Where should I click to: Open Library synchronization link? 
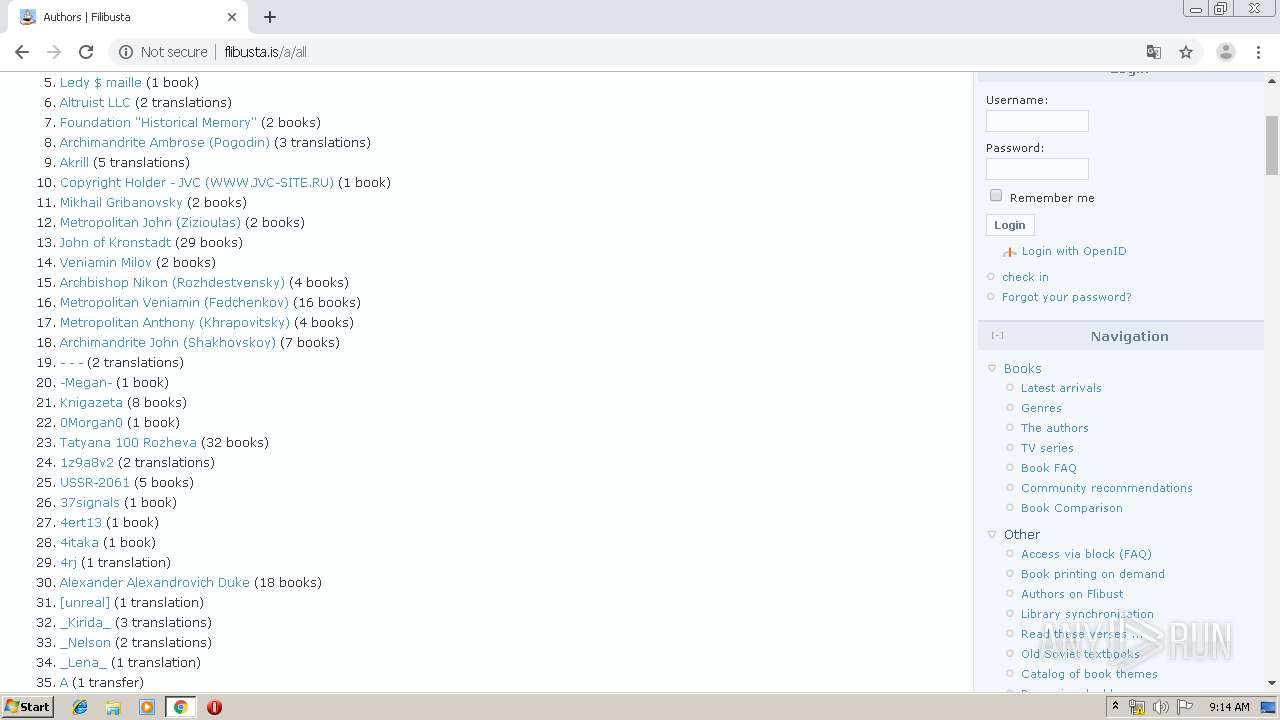(1087, 614)
